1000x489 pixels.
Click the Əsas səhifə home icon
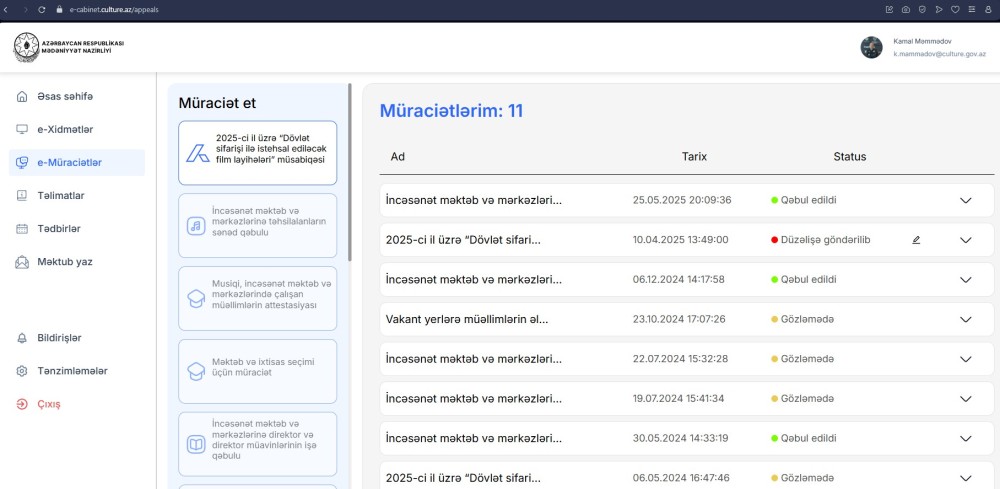[22, 96]
